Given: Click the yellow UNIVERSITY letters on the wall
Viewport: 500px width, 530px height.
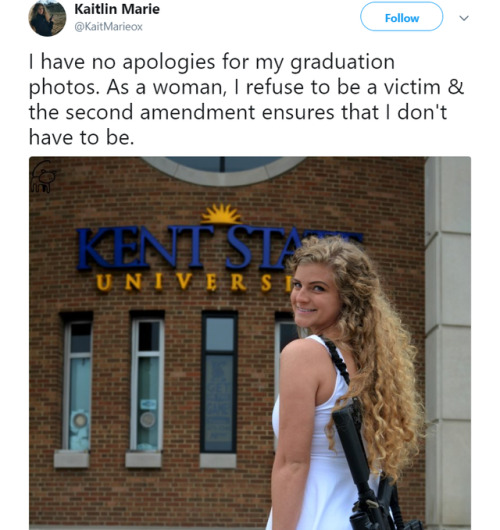Looking at the screenshot, I should click(193, 283).
